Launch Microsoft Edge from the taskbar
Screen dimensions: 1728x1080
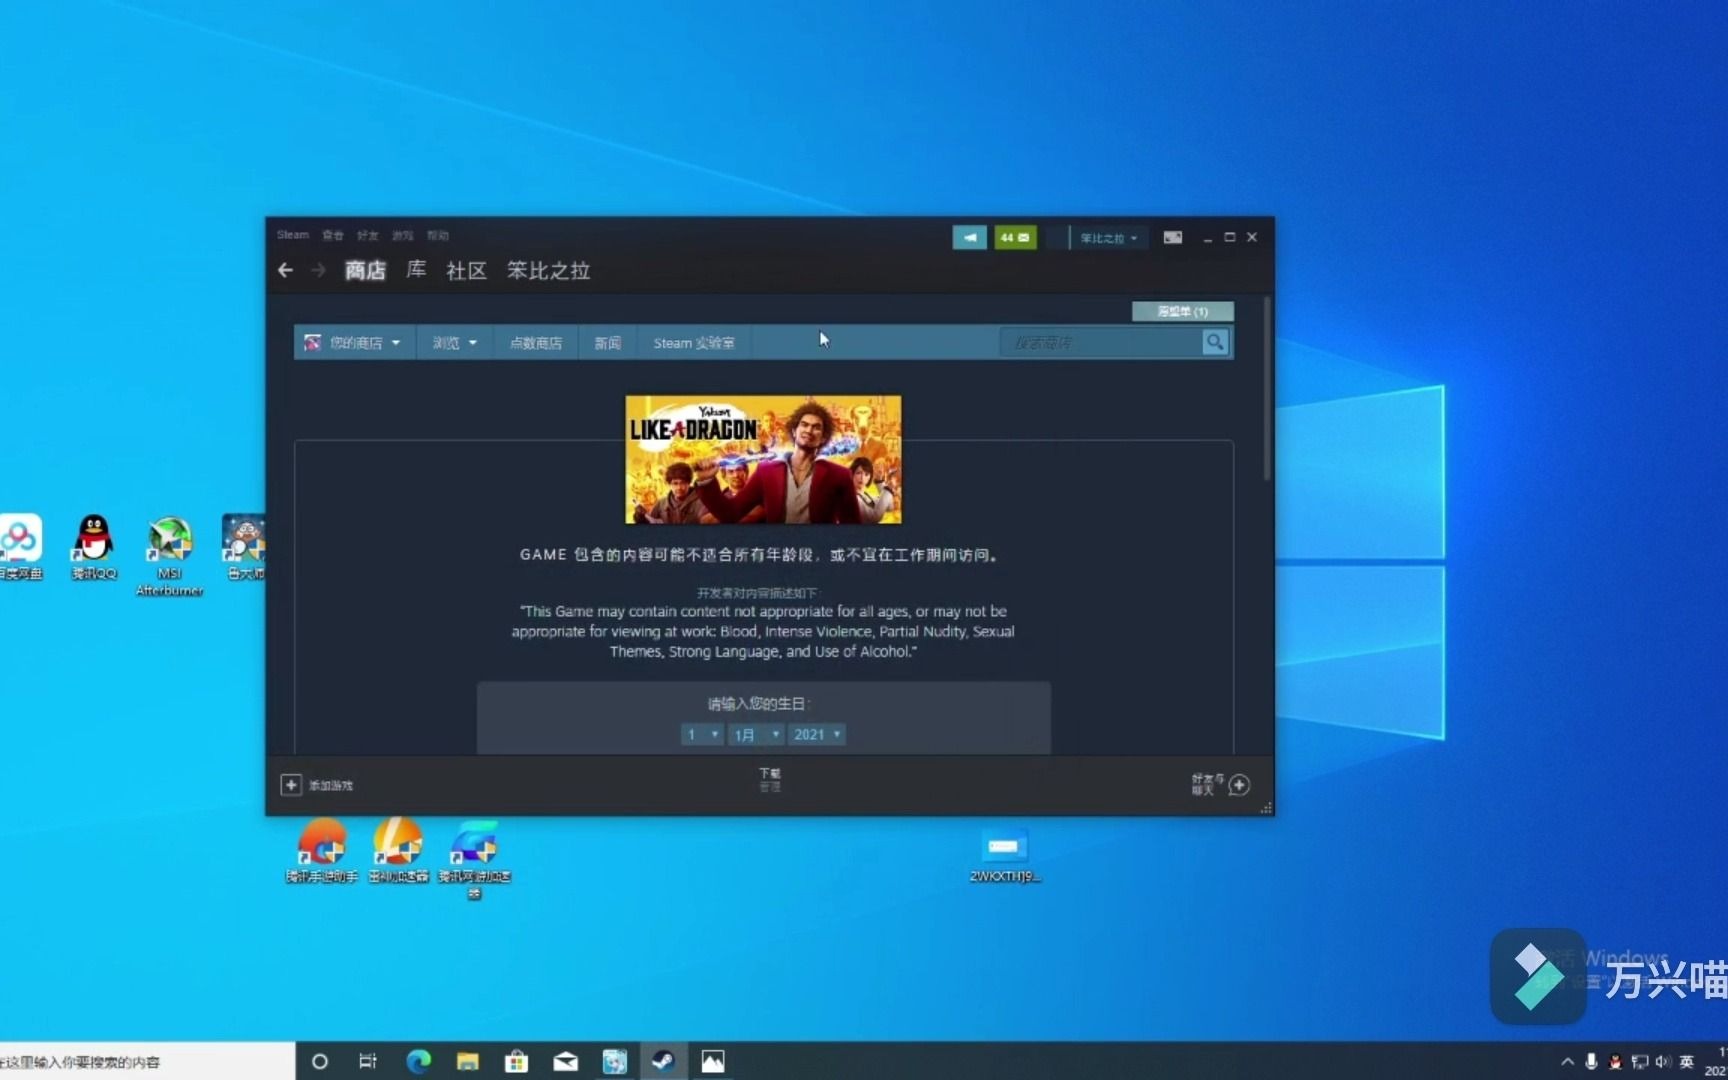418,1061
